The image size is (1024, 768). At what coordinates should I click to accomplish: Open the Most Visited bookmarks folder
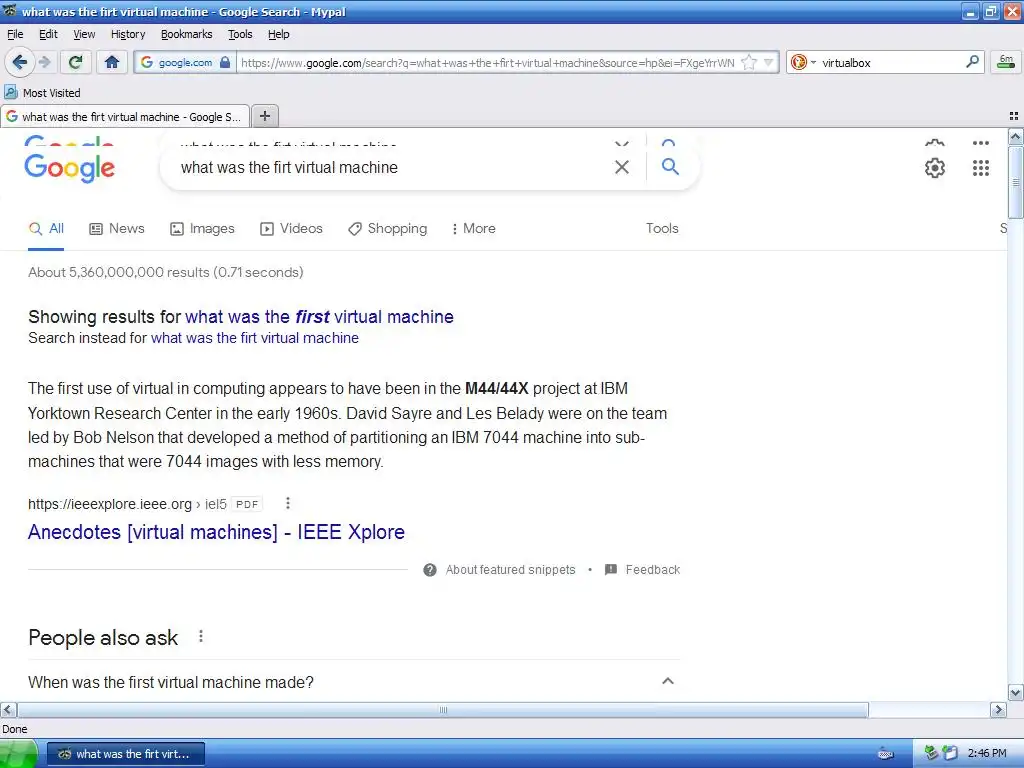click(42, 93)
